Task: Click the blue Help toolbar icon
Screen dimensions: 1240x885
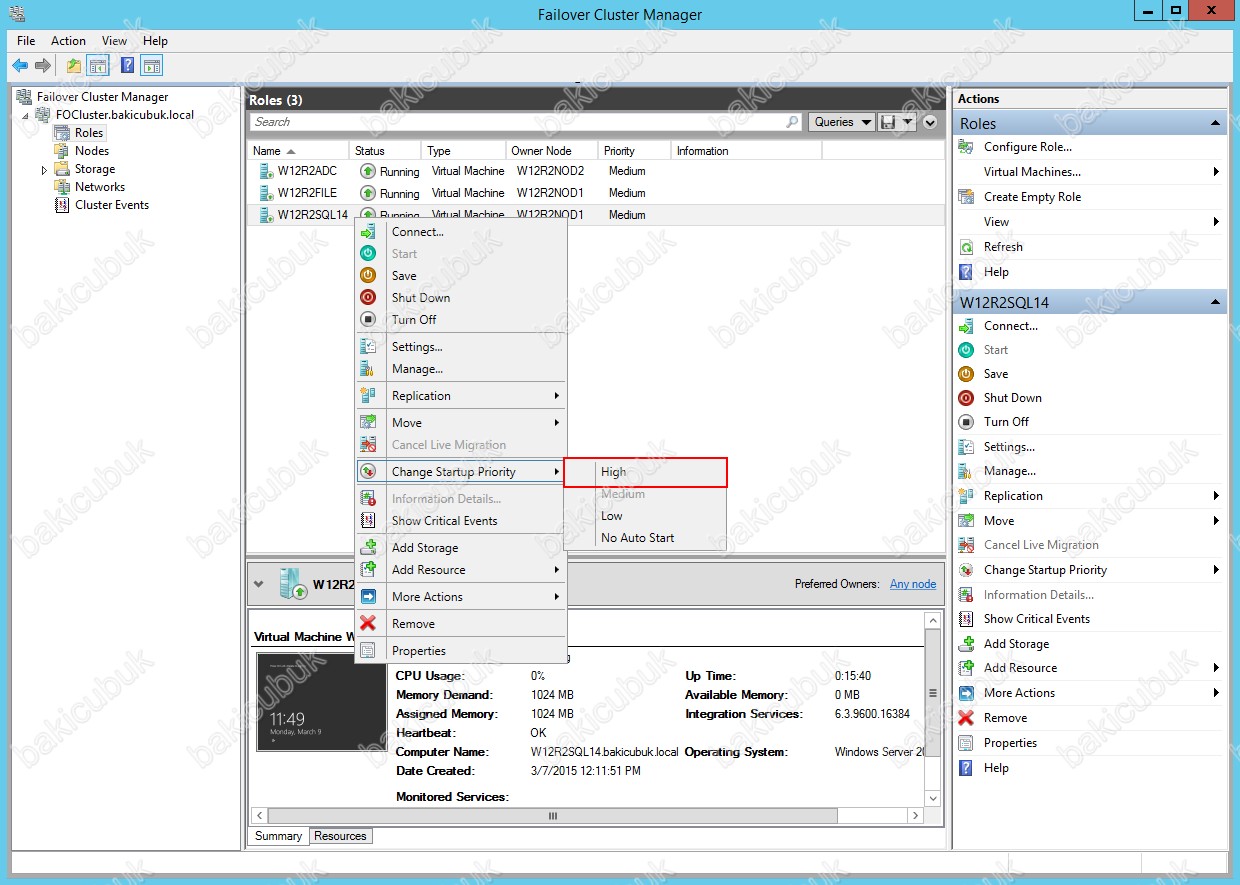Action: pos(127,66)
